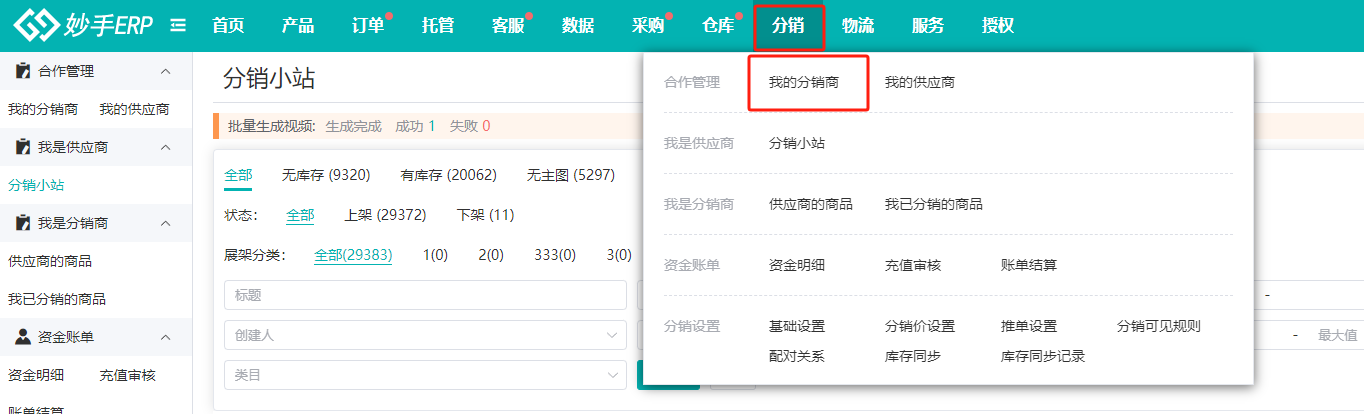This screenshot has width=1364, height=414.
Task: Open the 授权 top menu
Action: [x=998, y=26]
